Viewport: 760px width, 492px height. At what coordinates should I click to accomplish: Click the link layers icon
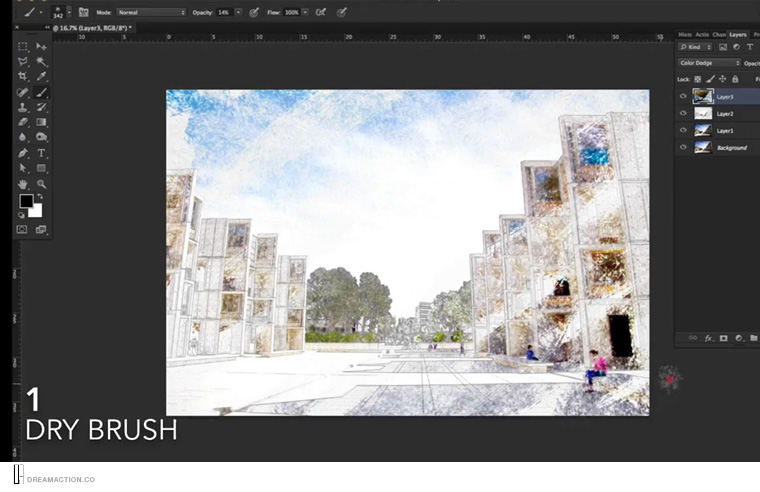693,338
